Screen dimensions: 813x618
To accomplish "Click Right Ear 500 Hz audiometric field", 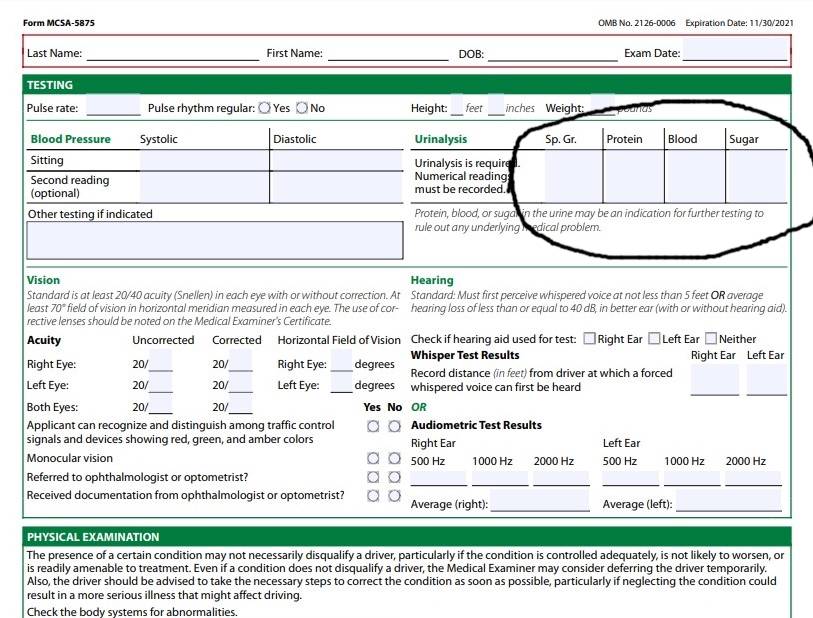I will pos(439,478).
